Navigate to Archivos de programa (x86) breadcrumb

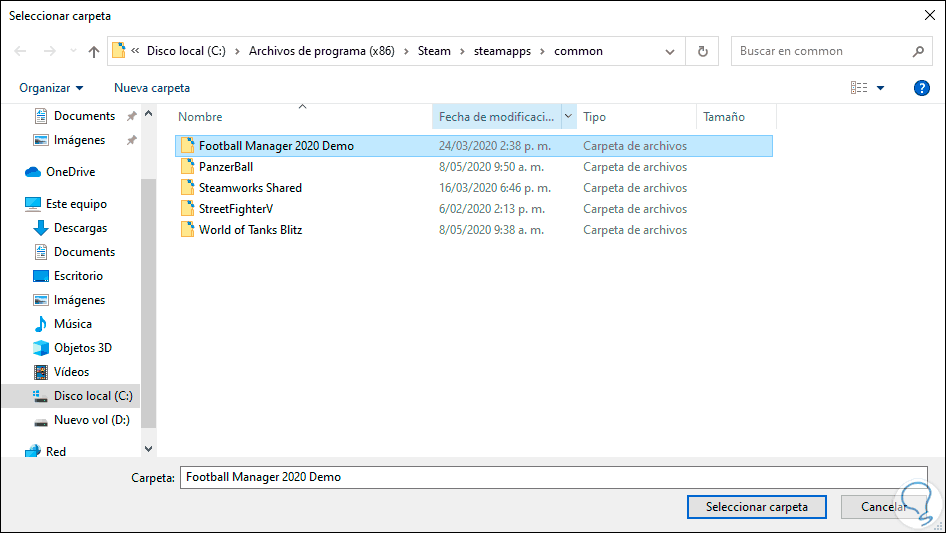point(322,51)
